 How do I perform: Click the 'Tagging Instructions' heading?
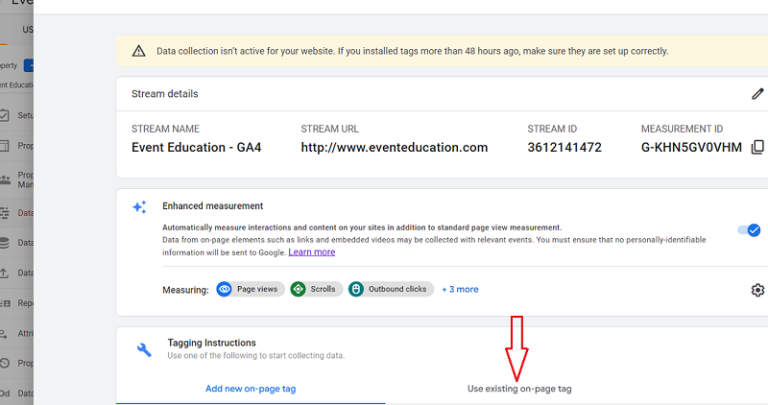point(212,343)
